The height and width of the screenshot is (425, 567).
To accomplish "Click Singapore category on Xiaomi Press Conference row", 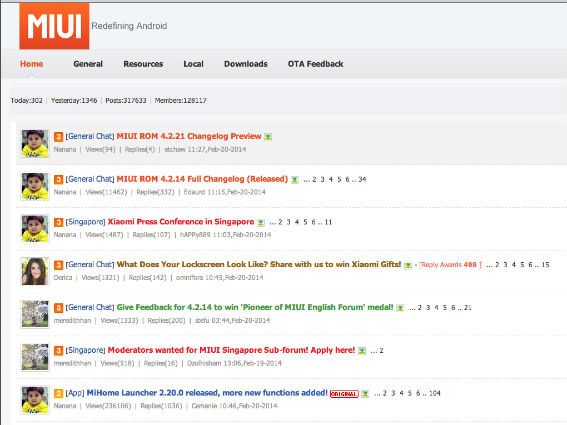I will pyautogui.click(x=85, y=222).
